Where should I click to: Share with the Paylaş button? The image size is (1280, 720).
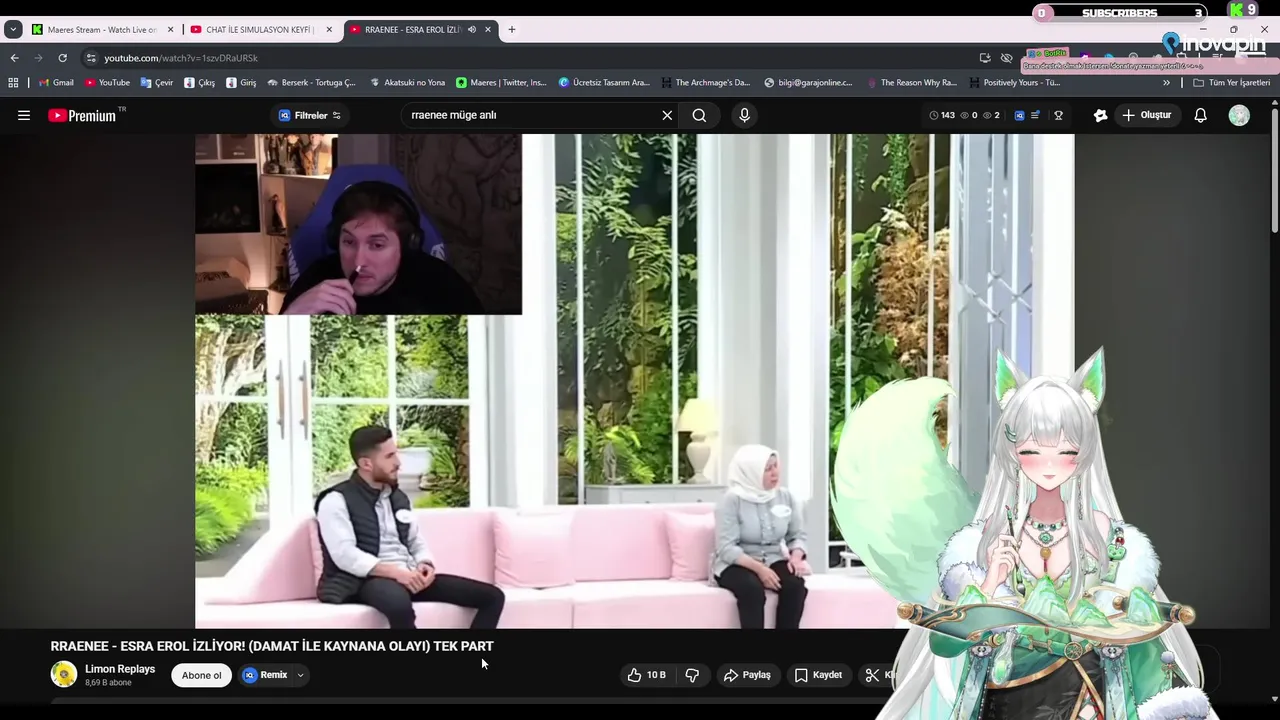coord(747,675)
